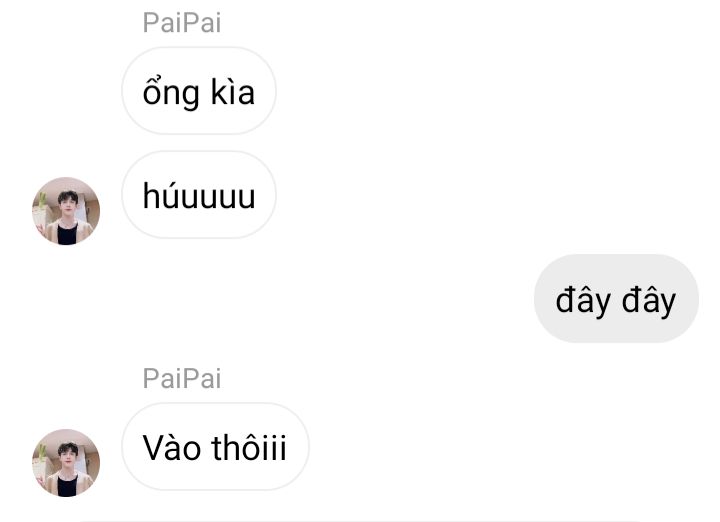720x522 pixels.
Task: Click the accented 'ú' in 'húuuuu' text
Action: tap(174, 195)
